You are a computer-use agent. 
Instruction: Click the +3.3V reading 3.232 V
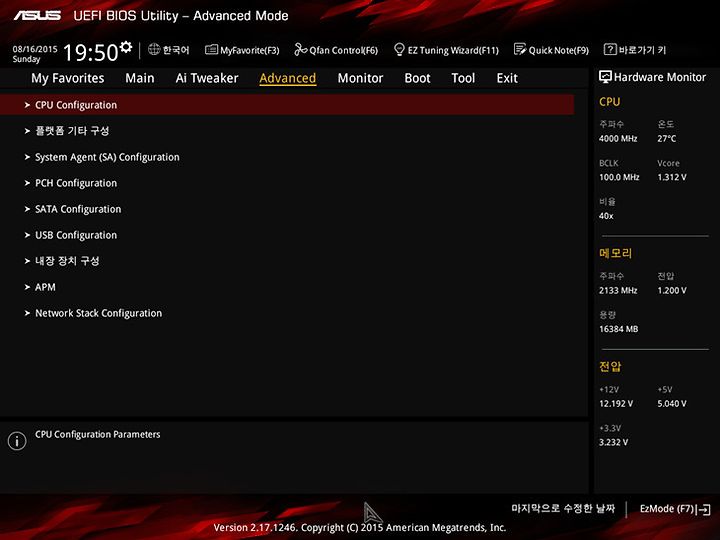click(613, 442)
